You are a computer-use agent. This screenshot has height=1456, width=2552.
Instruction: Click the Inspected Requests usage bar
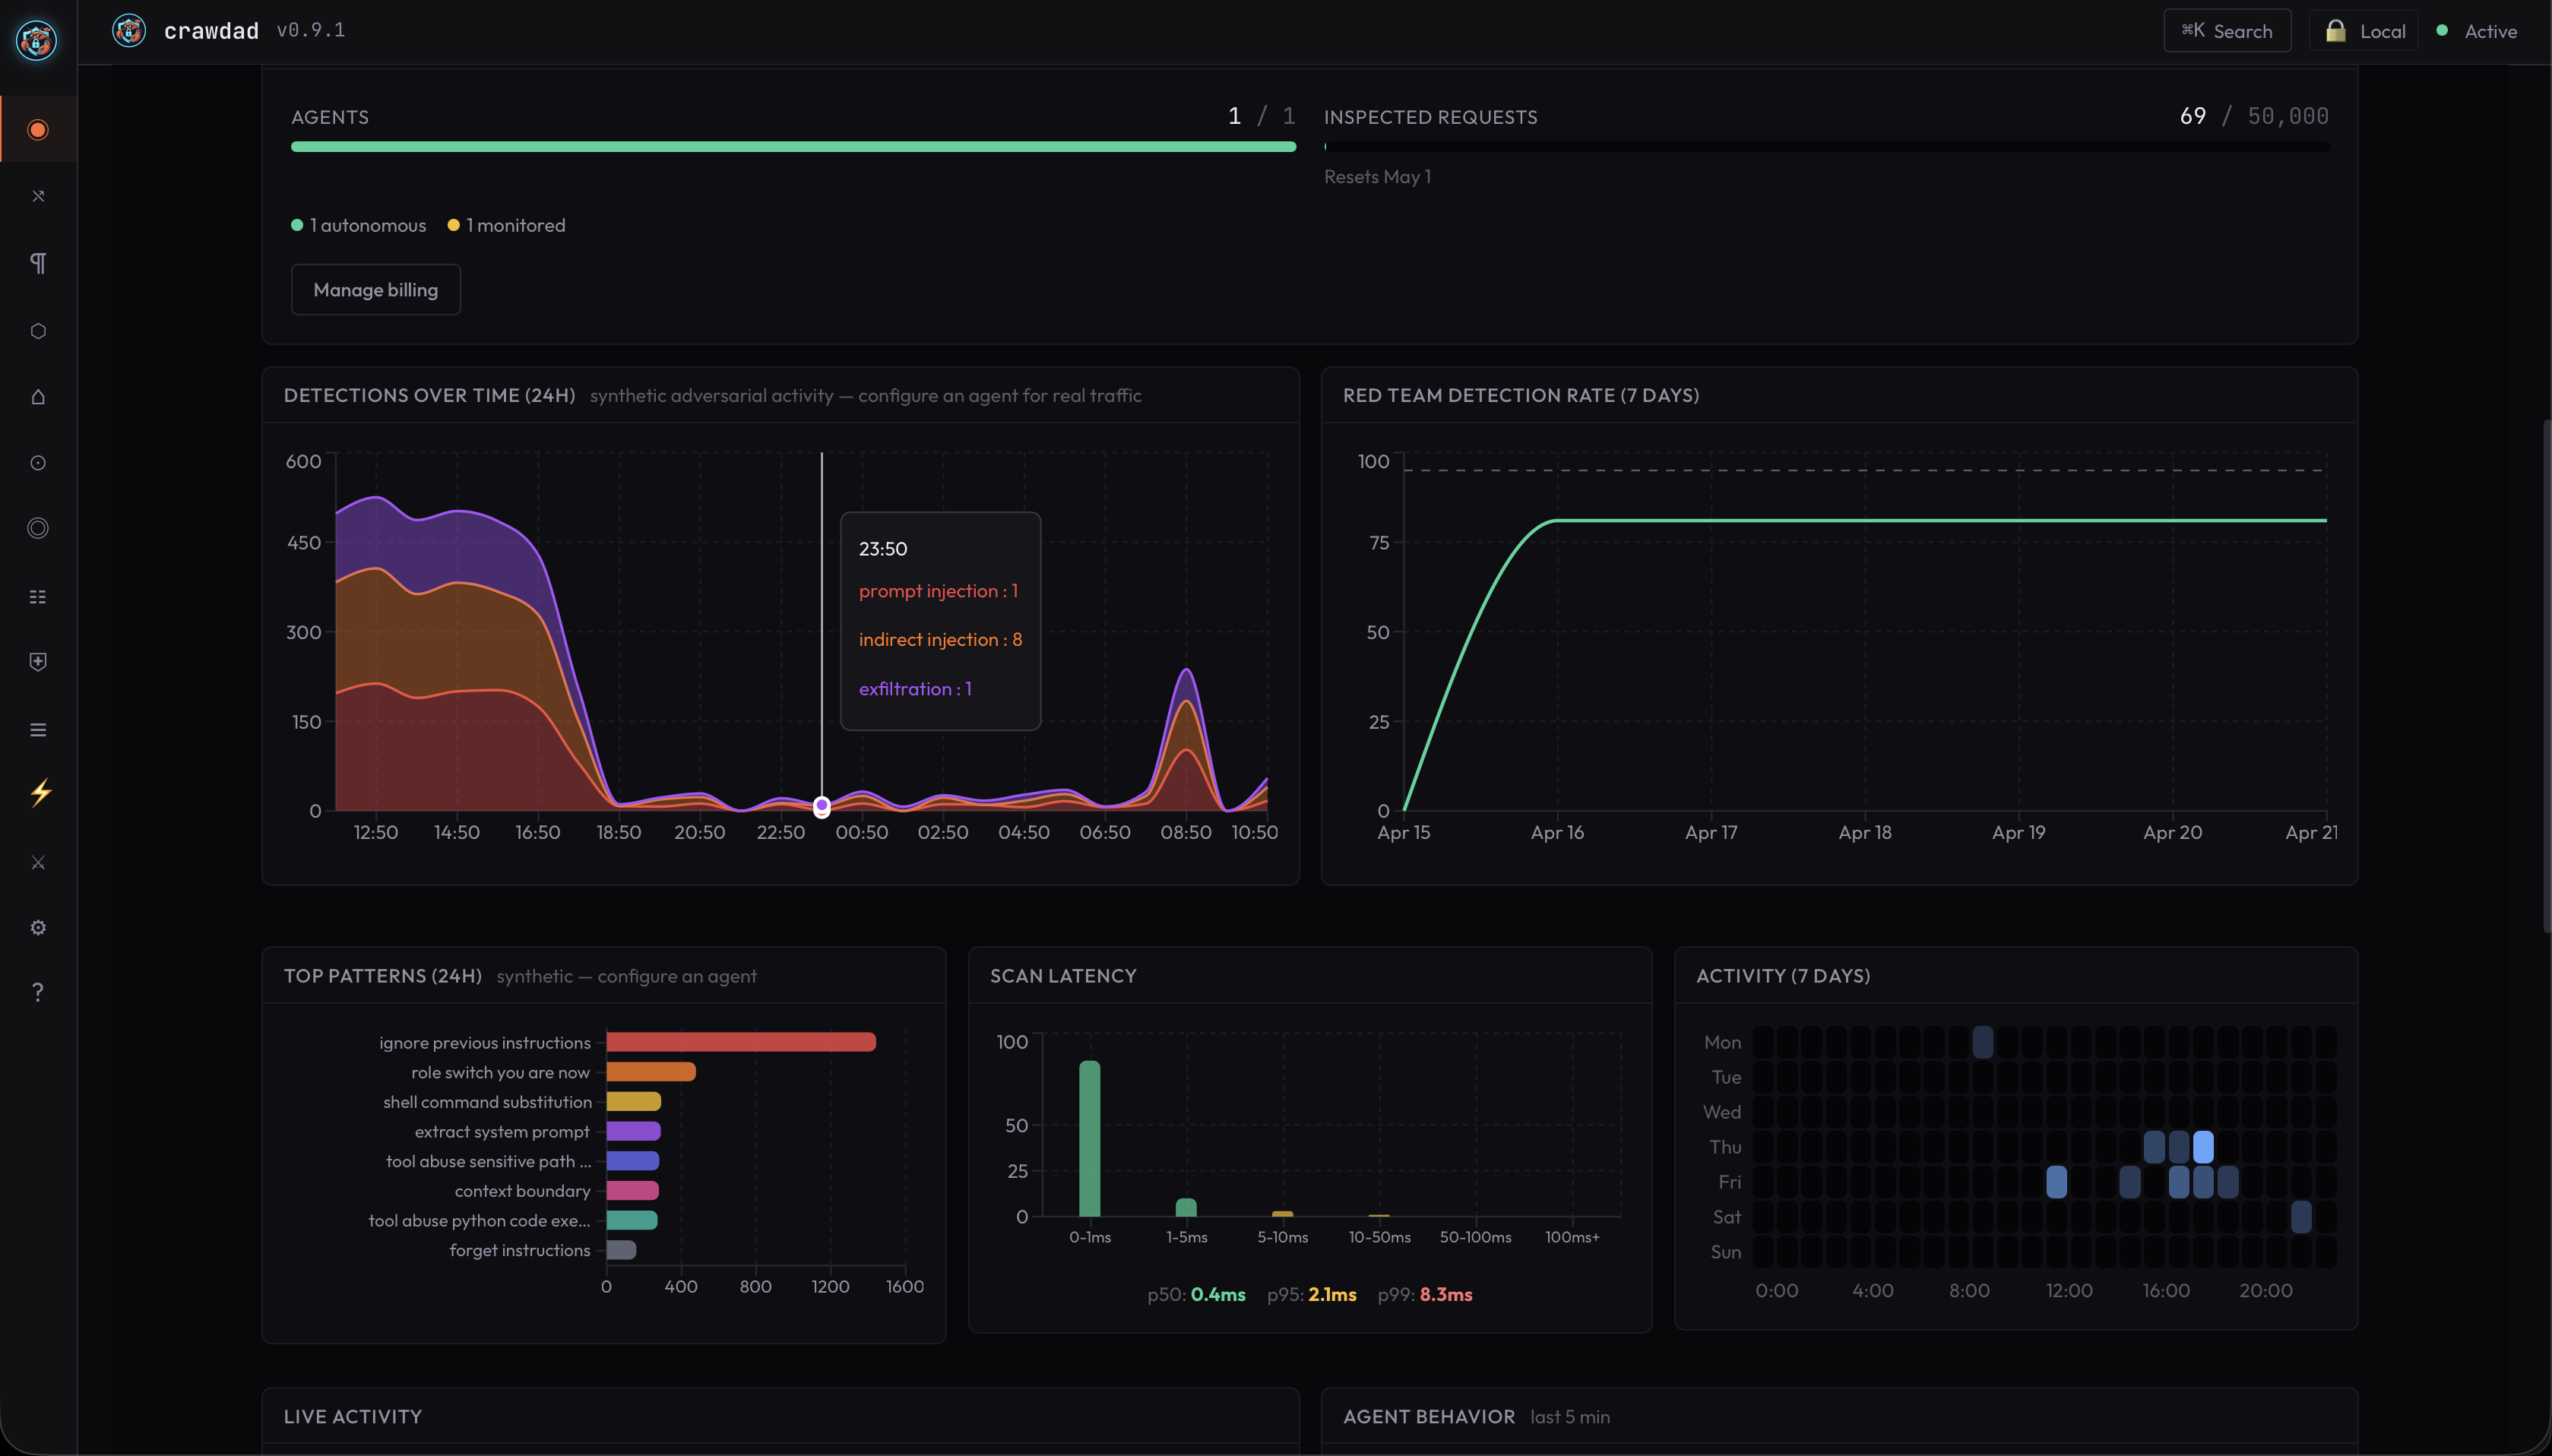[x=1826, y=147]
